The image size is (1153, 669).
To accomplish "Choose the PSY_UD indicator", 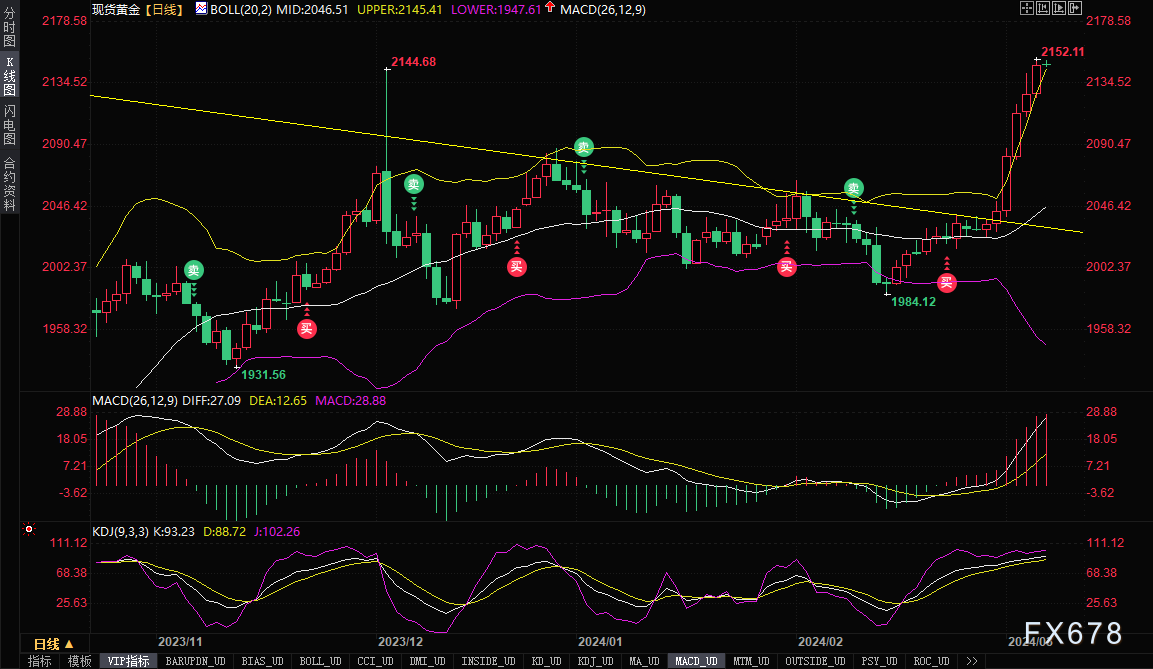I will point(879,661).
